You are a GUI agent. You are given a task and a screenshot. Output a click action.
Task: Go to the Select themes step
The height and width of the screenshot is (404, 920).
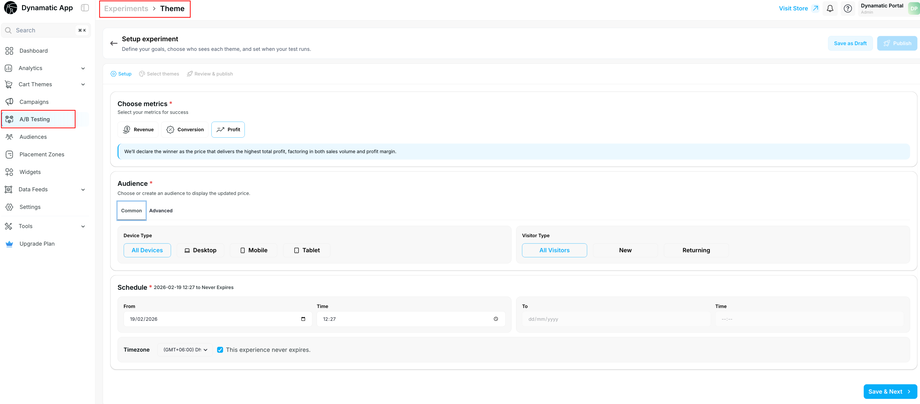coord(159,74)
